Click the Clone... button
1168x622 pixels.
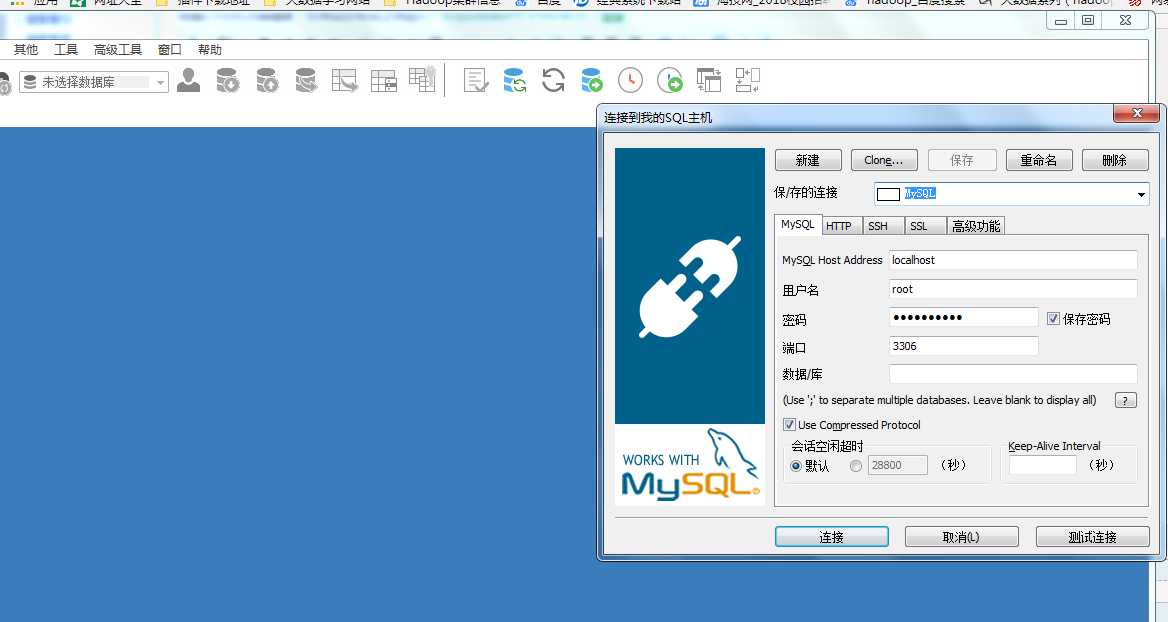point(884,160)
